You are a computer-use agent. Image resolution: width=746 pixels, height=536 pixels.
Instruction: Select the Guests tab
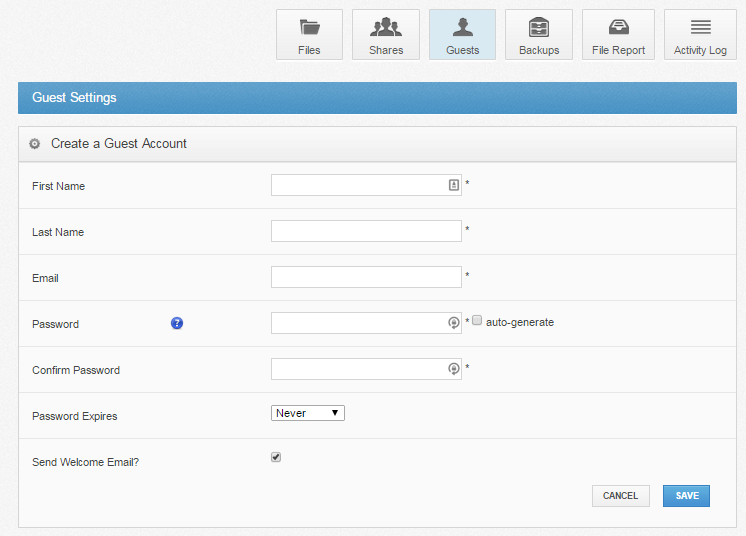[462, 35]
